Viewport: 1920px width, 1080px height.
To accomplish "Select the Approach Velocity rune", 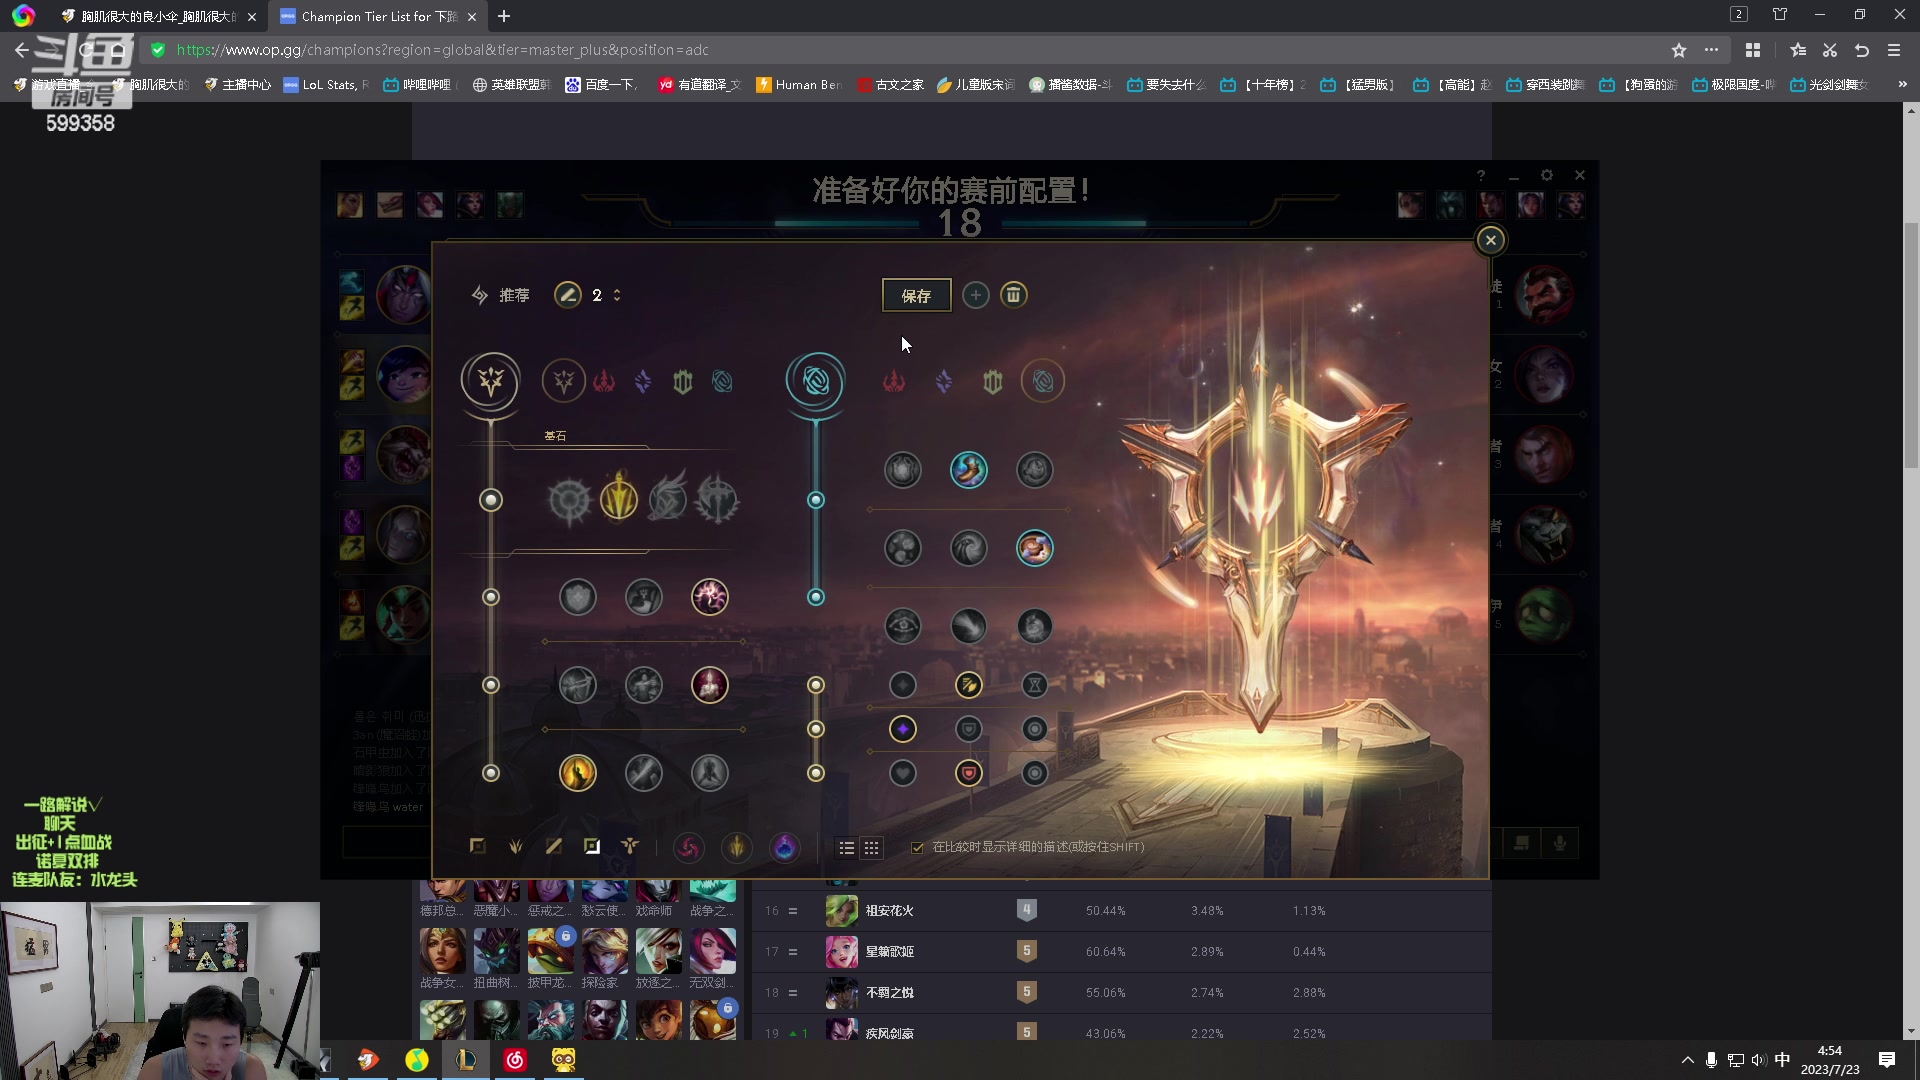I will click(x=969, y=626).
